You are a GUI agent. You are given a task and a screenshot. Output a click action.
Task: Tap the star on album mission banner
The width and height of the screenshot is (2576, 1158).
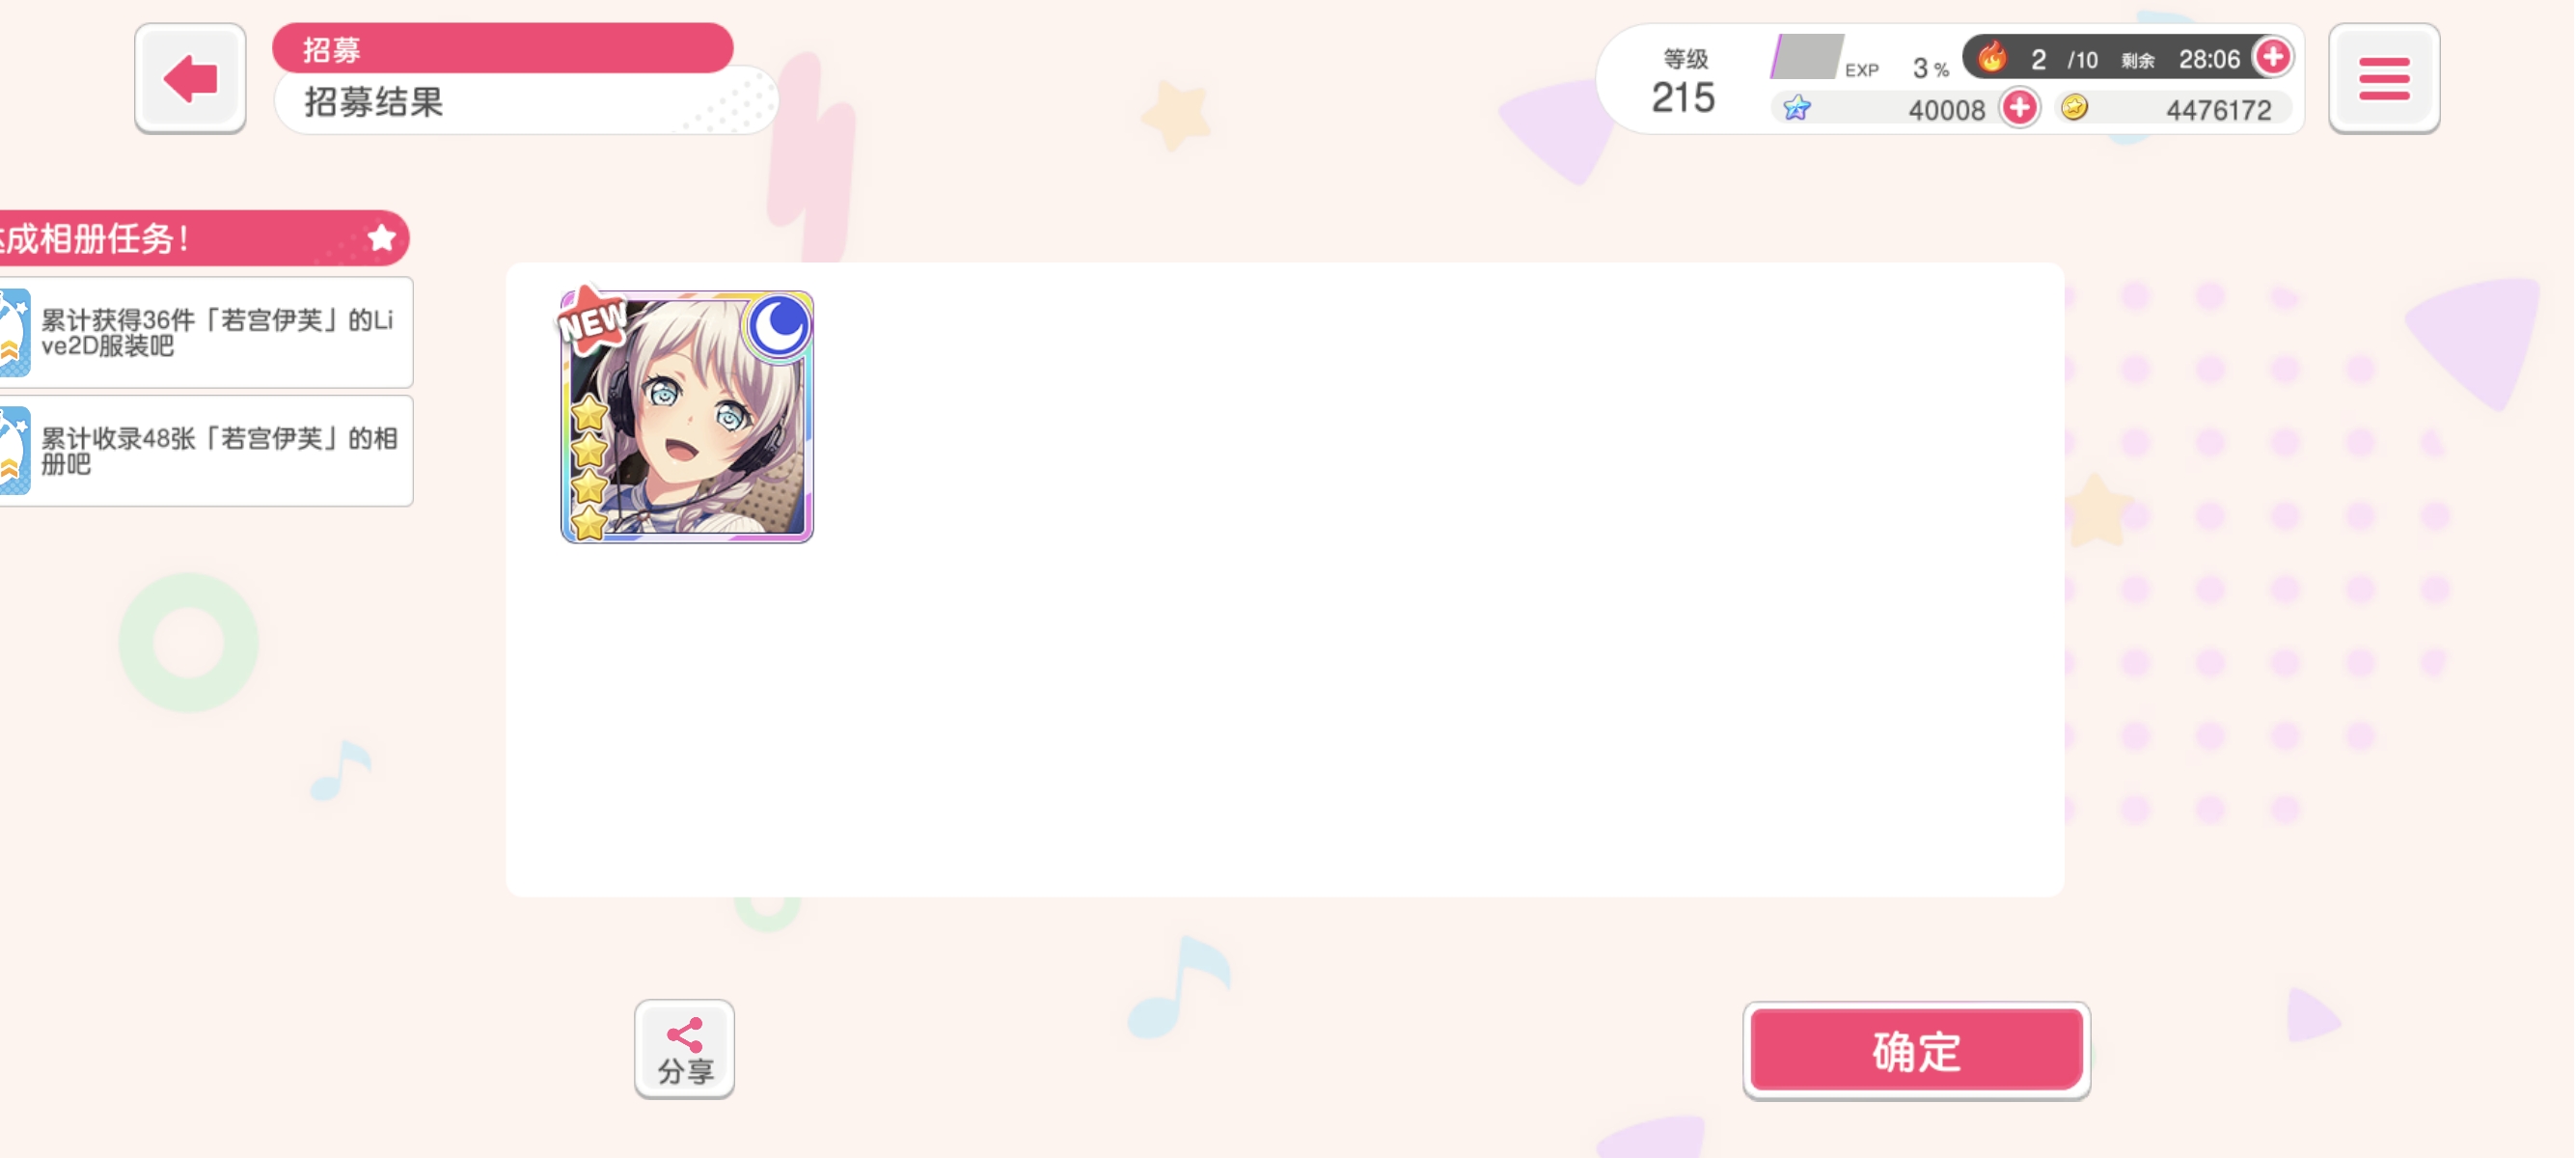tap(381, 238)
